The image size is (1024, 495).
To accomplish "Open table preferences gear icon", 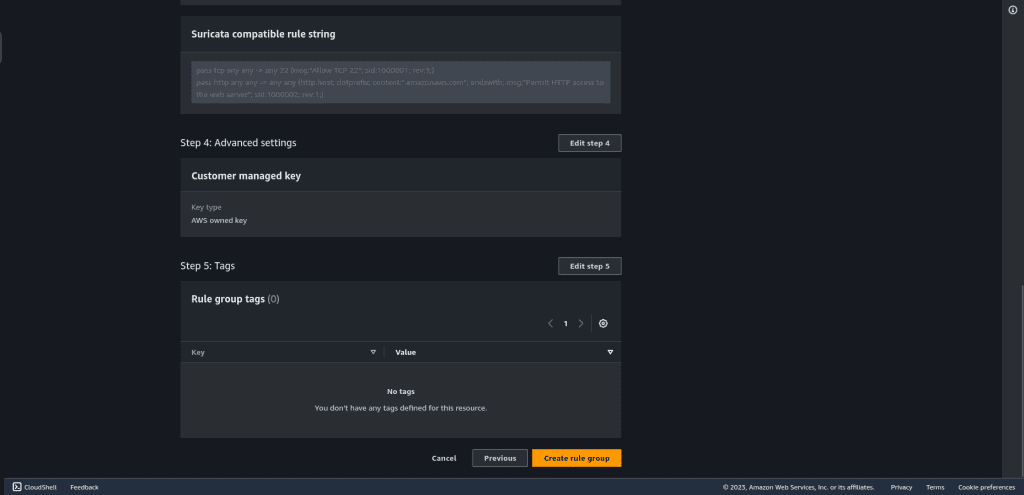I will pyautogui.click(x=603, y=323).
